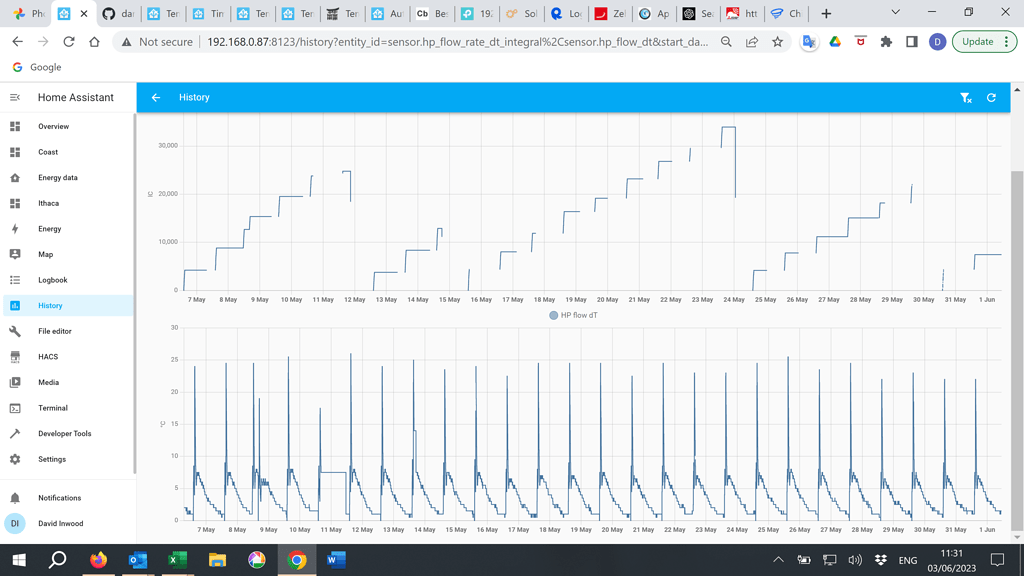Launch Excel from the taskbar
1024x576 pixels.
[177, 560]
